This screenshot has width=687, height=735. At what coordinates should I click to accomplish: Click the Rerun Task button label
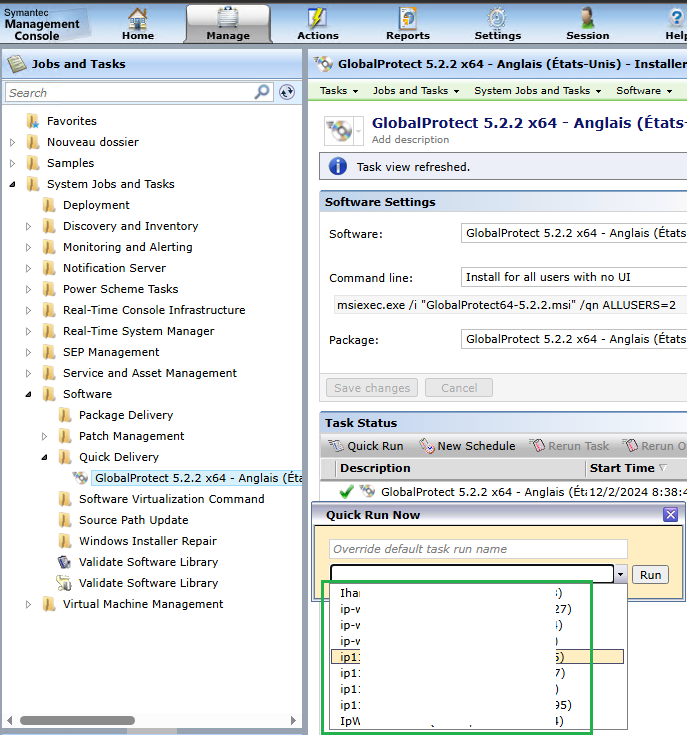(x=578, y=446)
